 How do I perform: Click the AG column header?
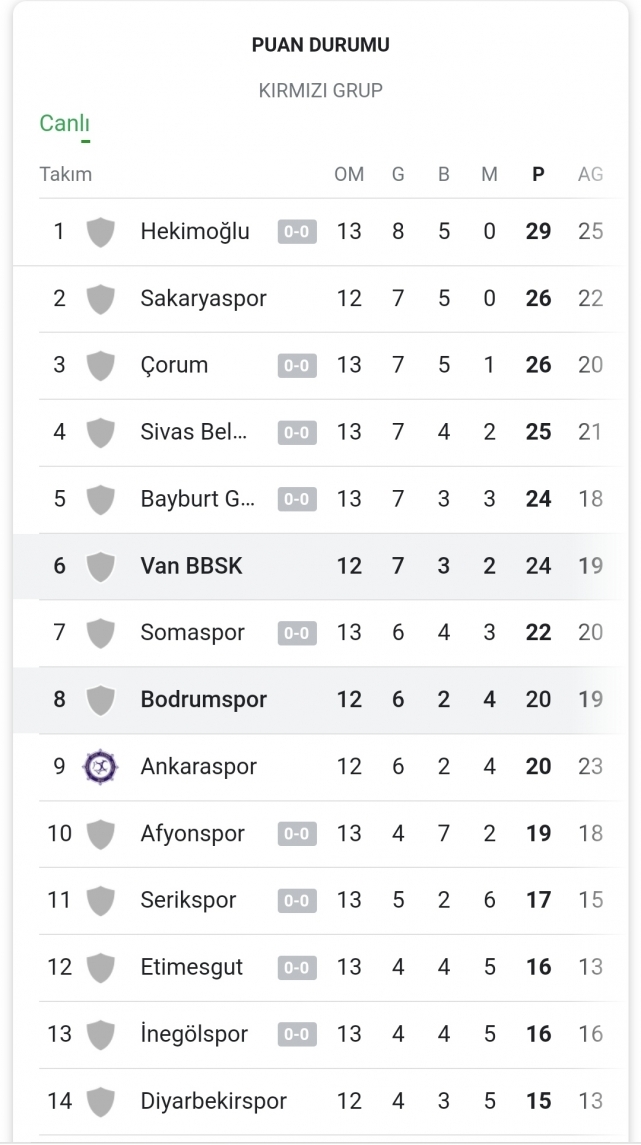pyautogui.click(x=590, y=174)
